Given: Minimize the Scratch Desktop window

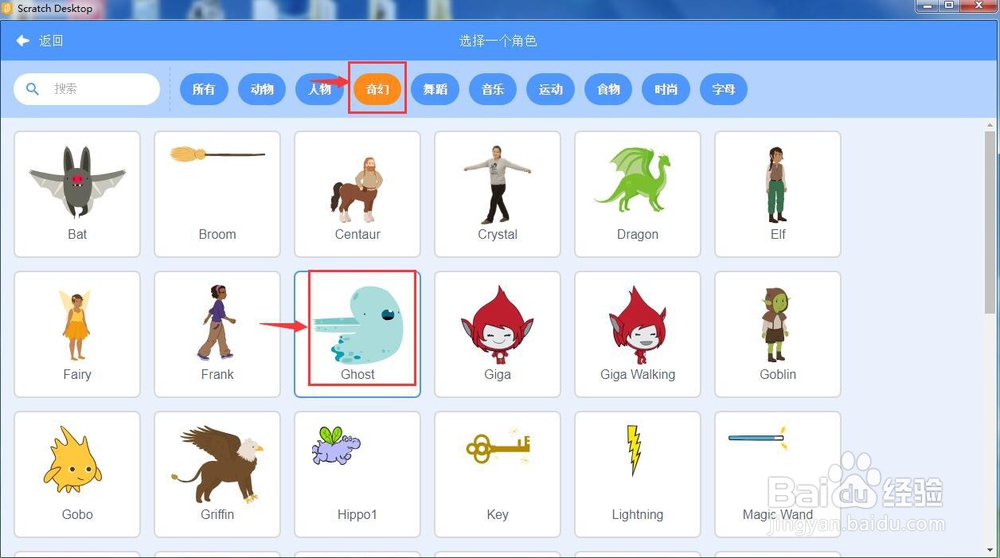Looking at the screenshot, I should [x=927, y=6].
